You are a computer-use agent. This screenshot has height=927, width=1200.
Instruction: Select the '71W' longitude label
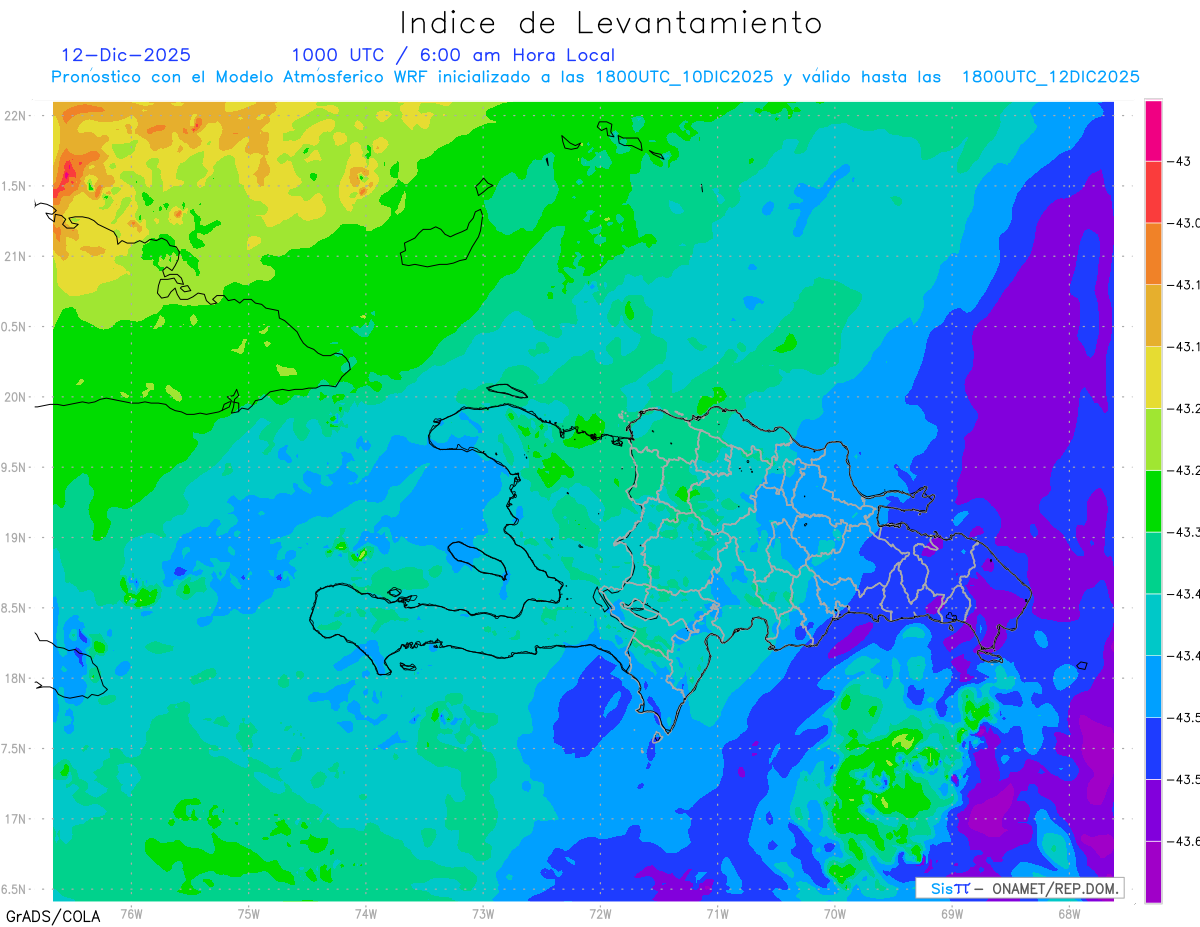[x=717, y=914]
